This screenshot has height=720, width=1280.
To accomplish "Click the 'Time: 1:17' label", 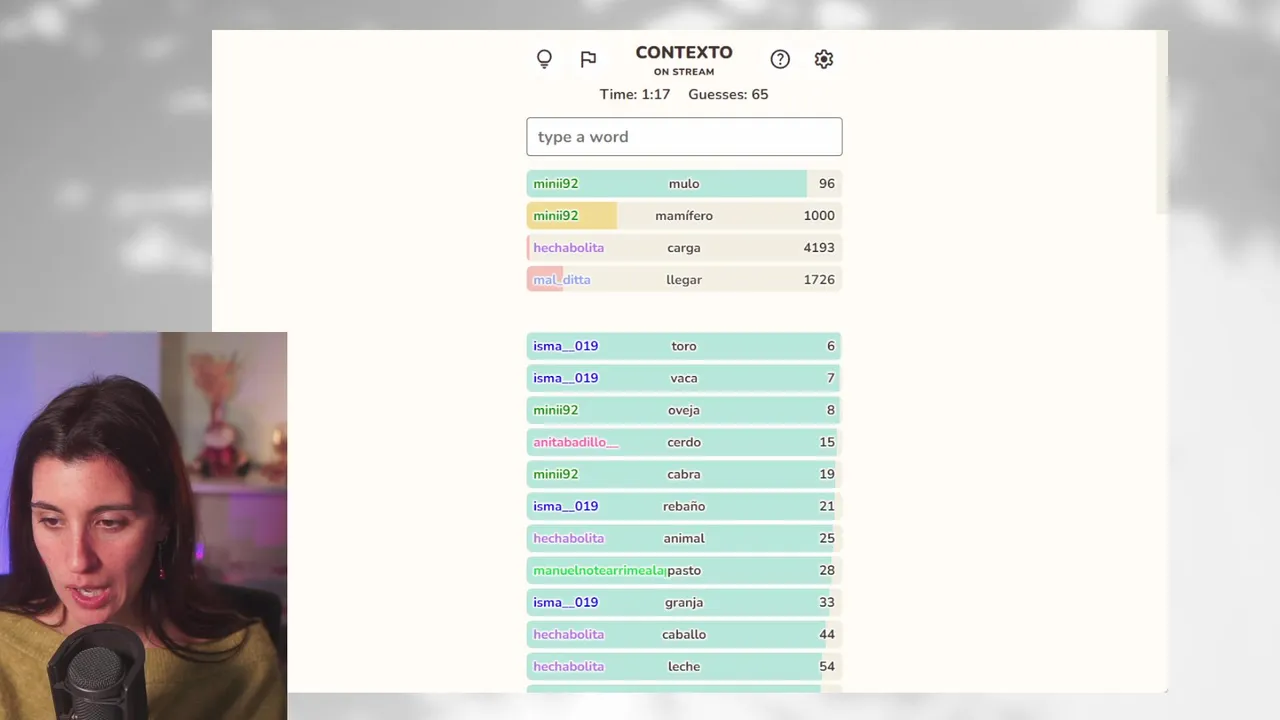I will point(635,94).
